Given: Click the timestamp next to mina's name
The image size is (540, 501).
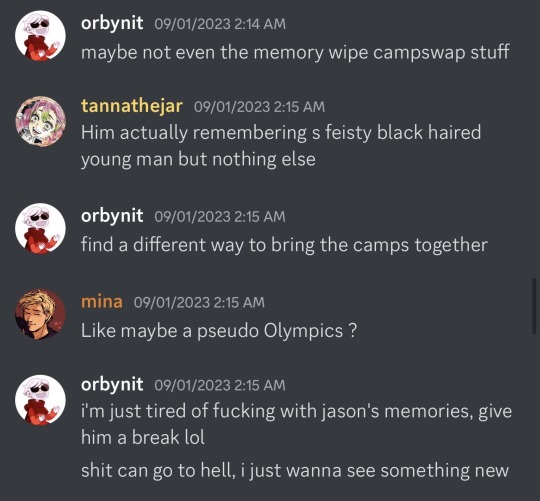Looking at the screenshot, I should tap(199, 302).
